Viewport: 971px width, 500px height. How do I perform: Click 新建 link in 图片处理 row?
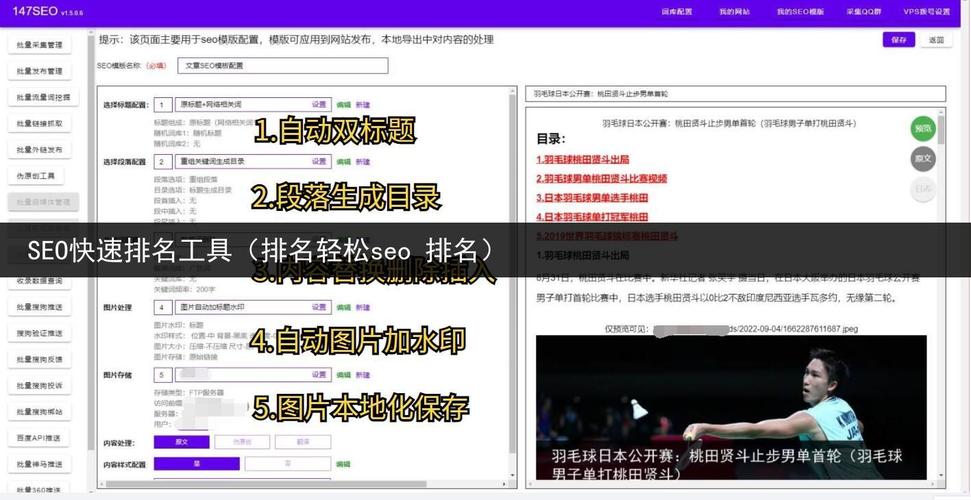[363, 307]
